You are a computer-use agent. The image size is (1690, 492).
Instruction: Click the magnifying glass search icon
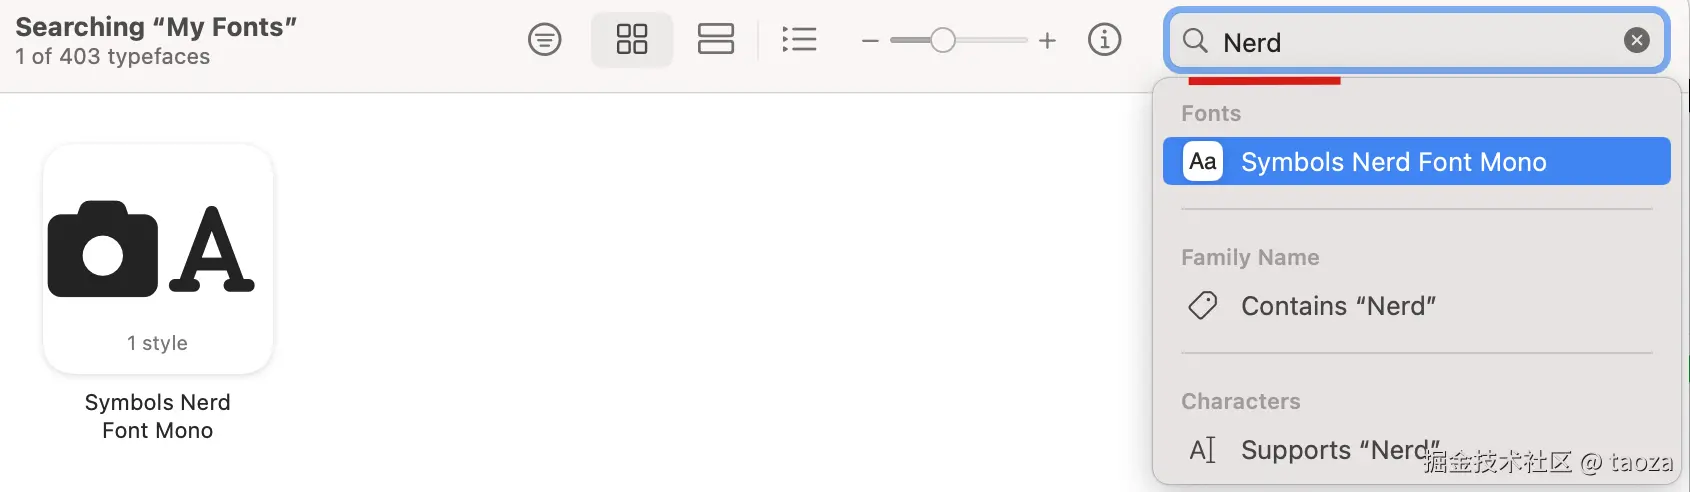[1195, 41]
